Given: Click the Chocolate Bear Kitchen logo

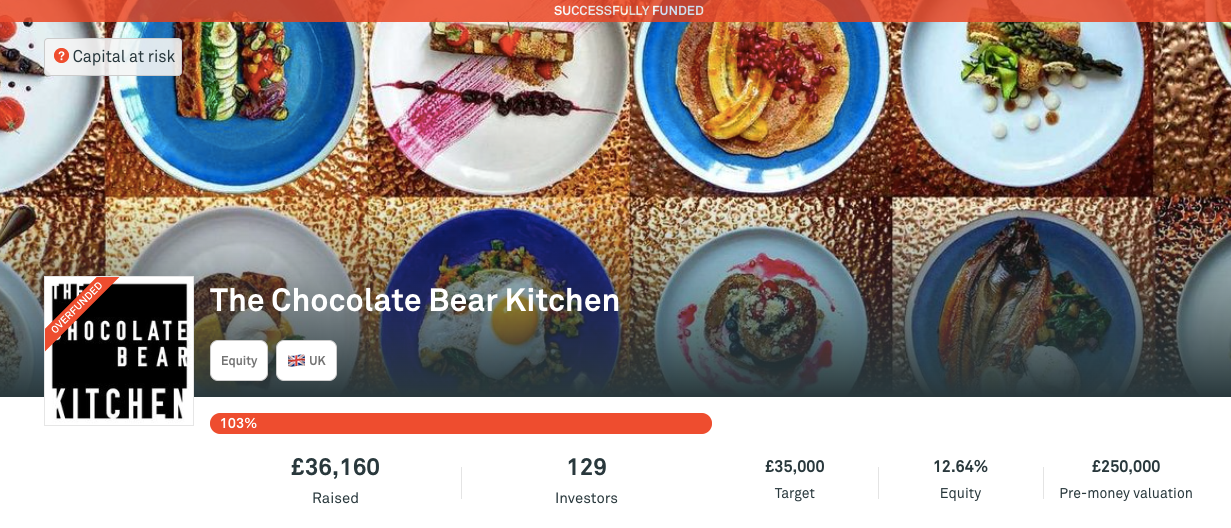Looking at the screenshot, I should click(x=119, y=351).
